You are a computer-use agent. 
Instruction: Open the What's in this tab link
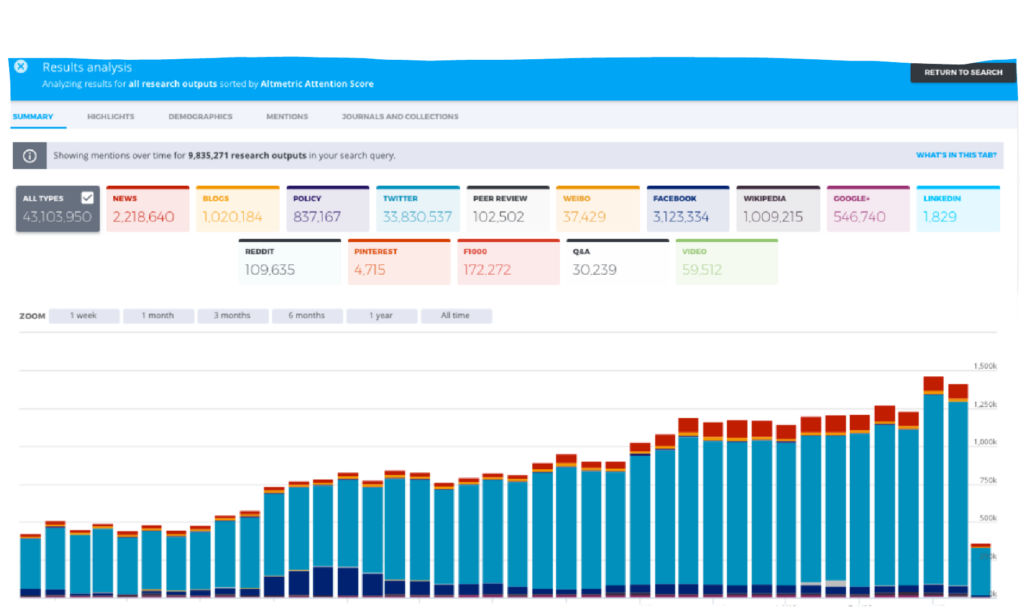click(x=956, y=156)
